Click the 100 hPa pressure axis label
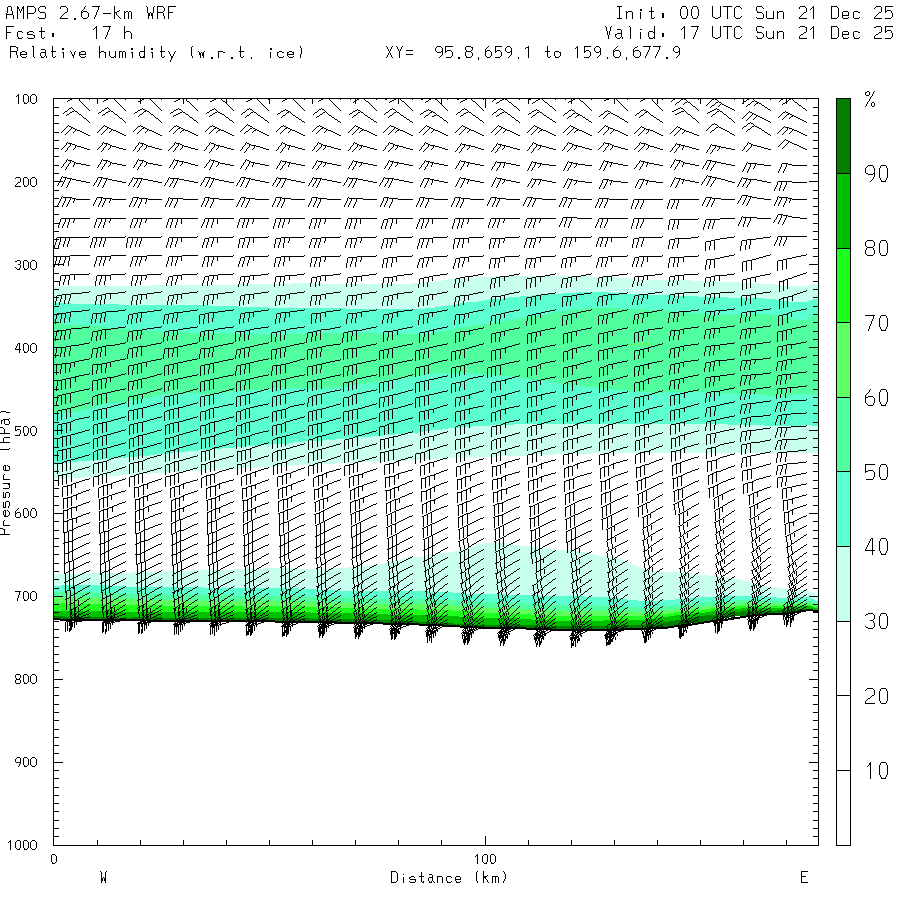 pyautogui.click(x=26, y=99)
